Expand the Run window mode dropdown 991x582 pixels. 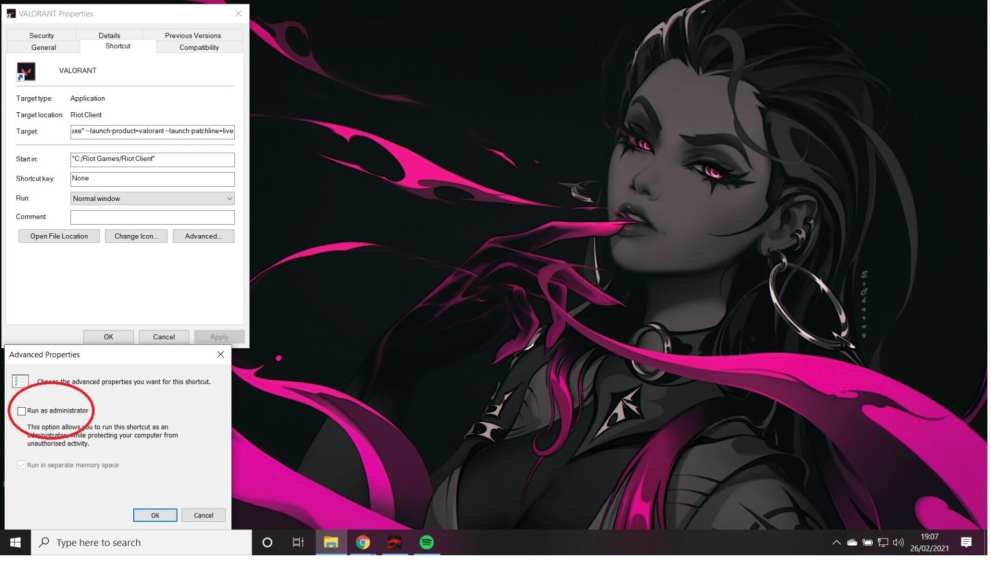click(x=152, y=198)
